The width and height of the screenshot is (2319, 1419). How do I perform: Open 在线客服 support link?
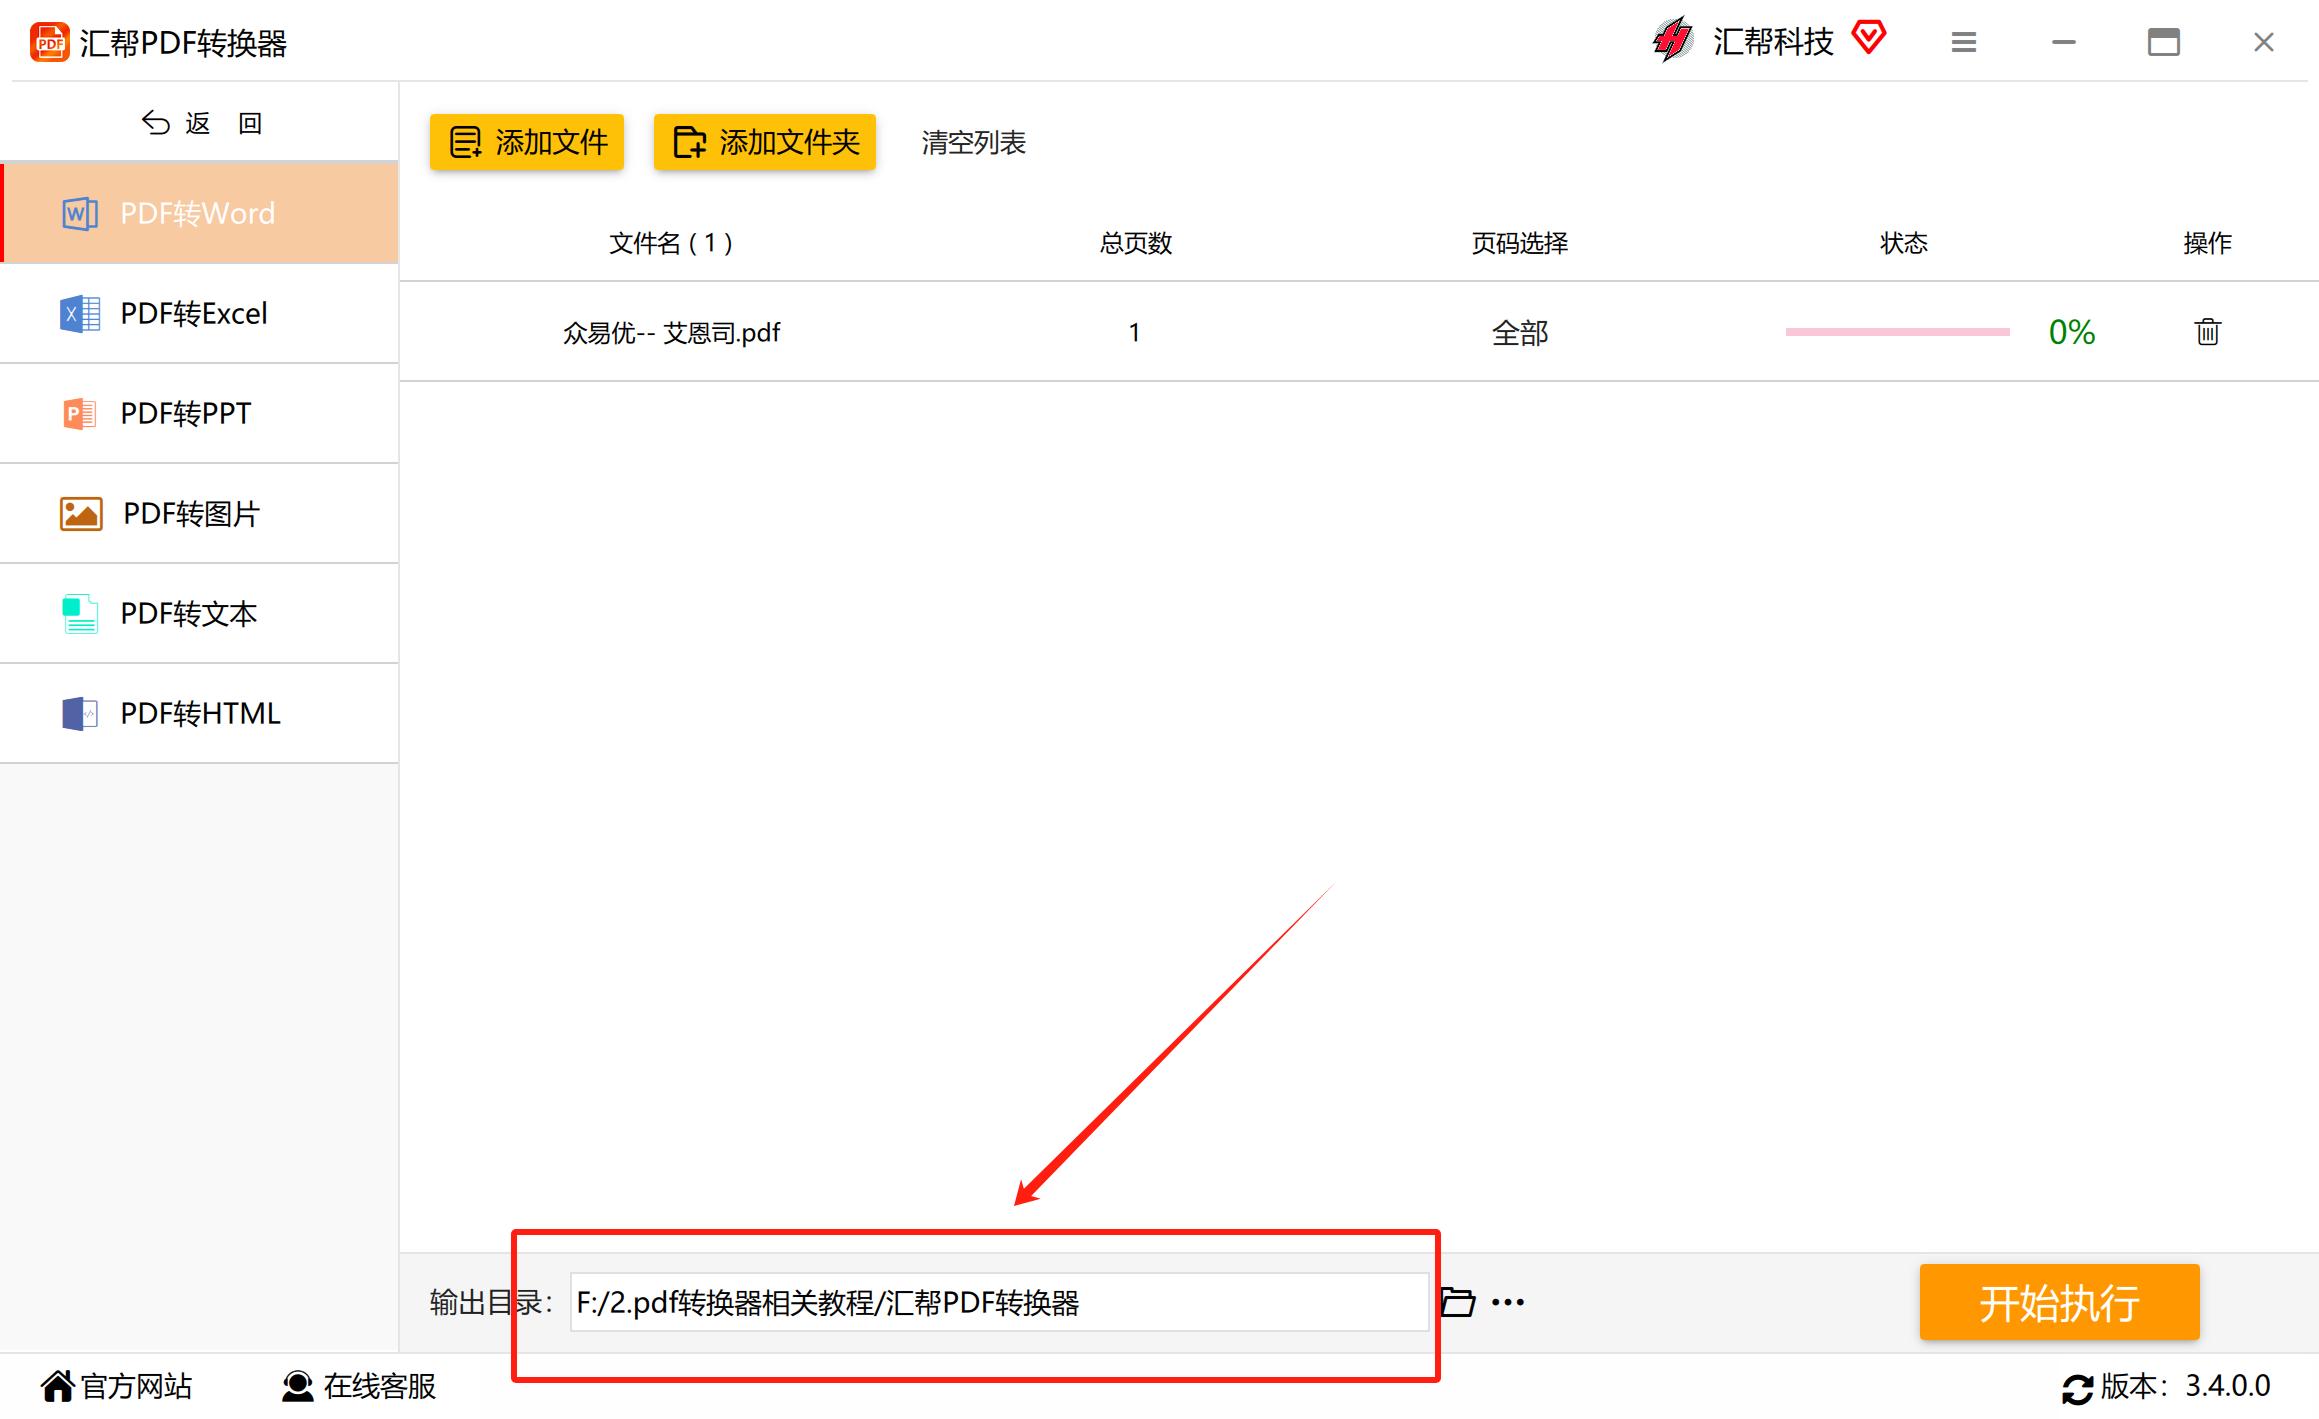point(358,1386)
